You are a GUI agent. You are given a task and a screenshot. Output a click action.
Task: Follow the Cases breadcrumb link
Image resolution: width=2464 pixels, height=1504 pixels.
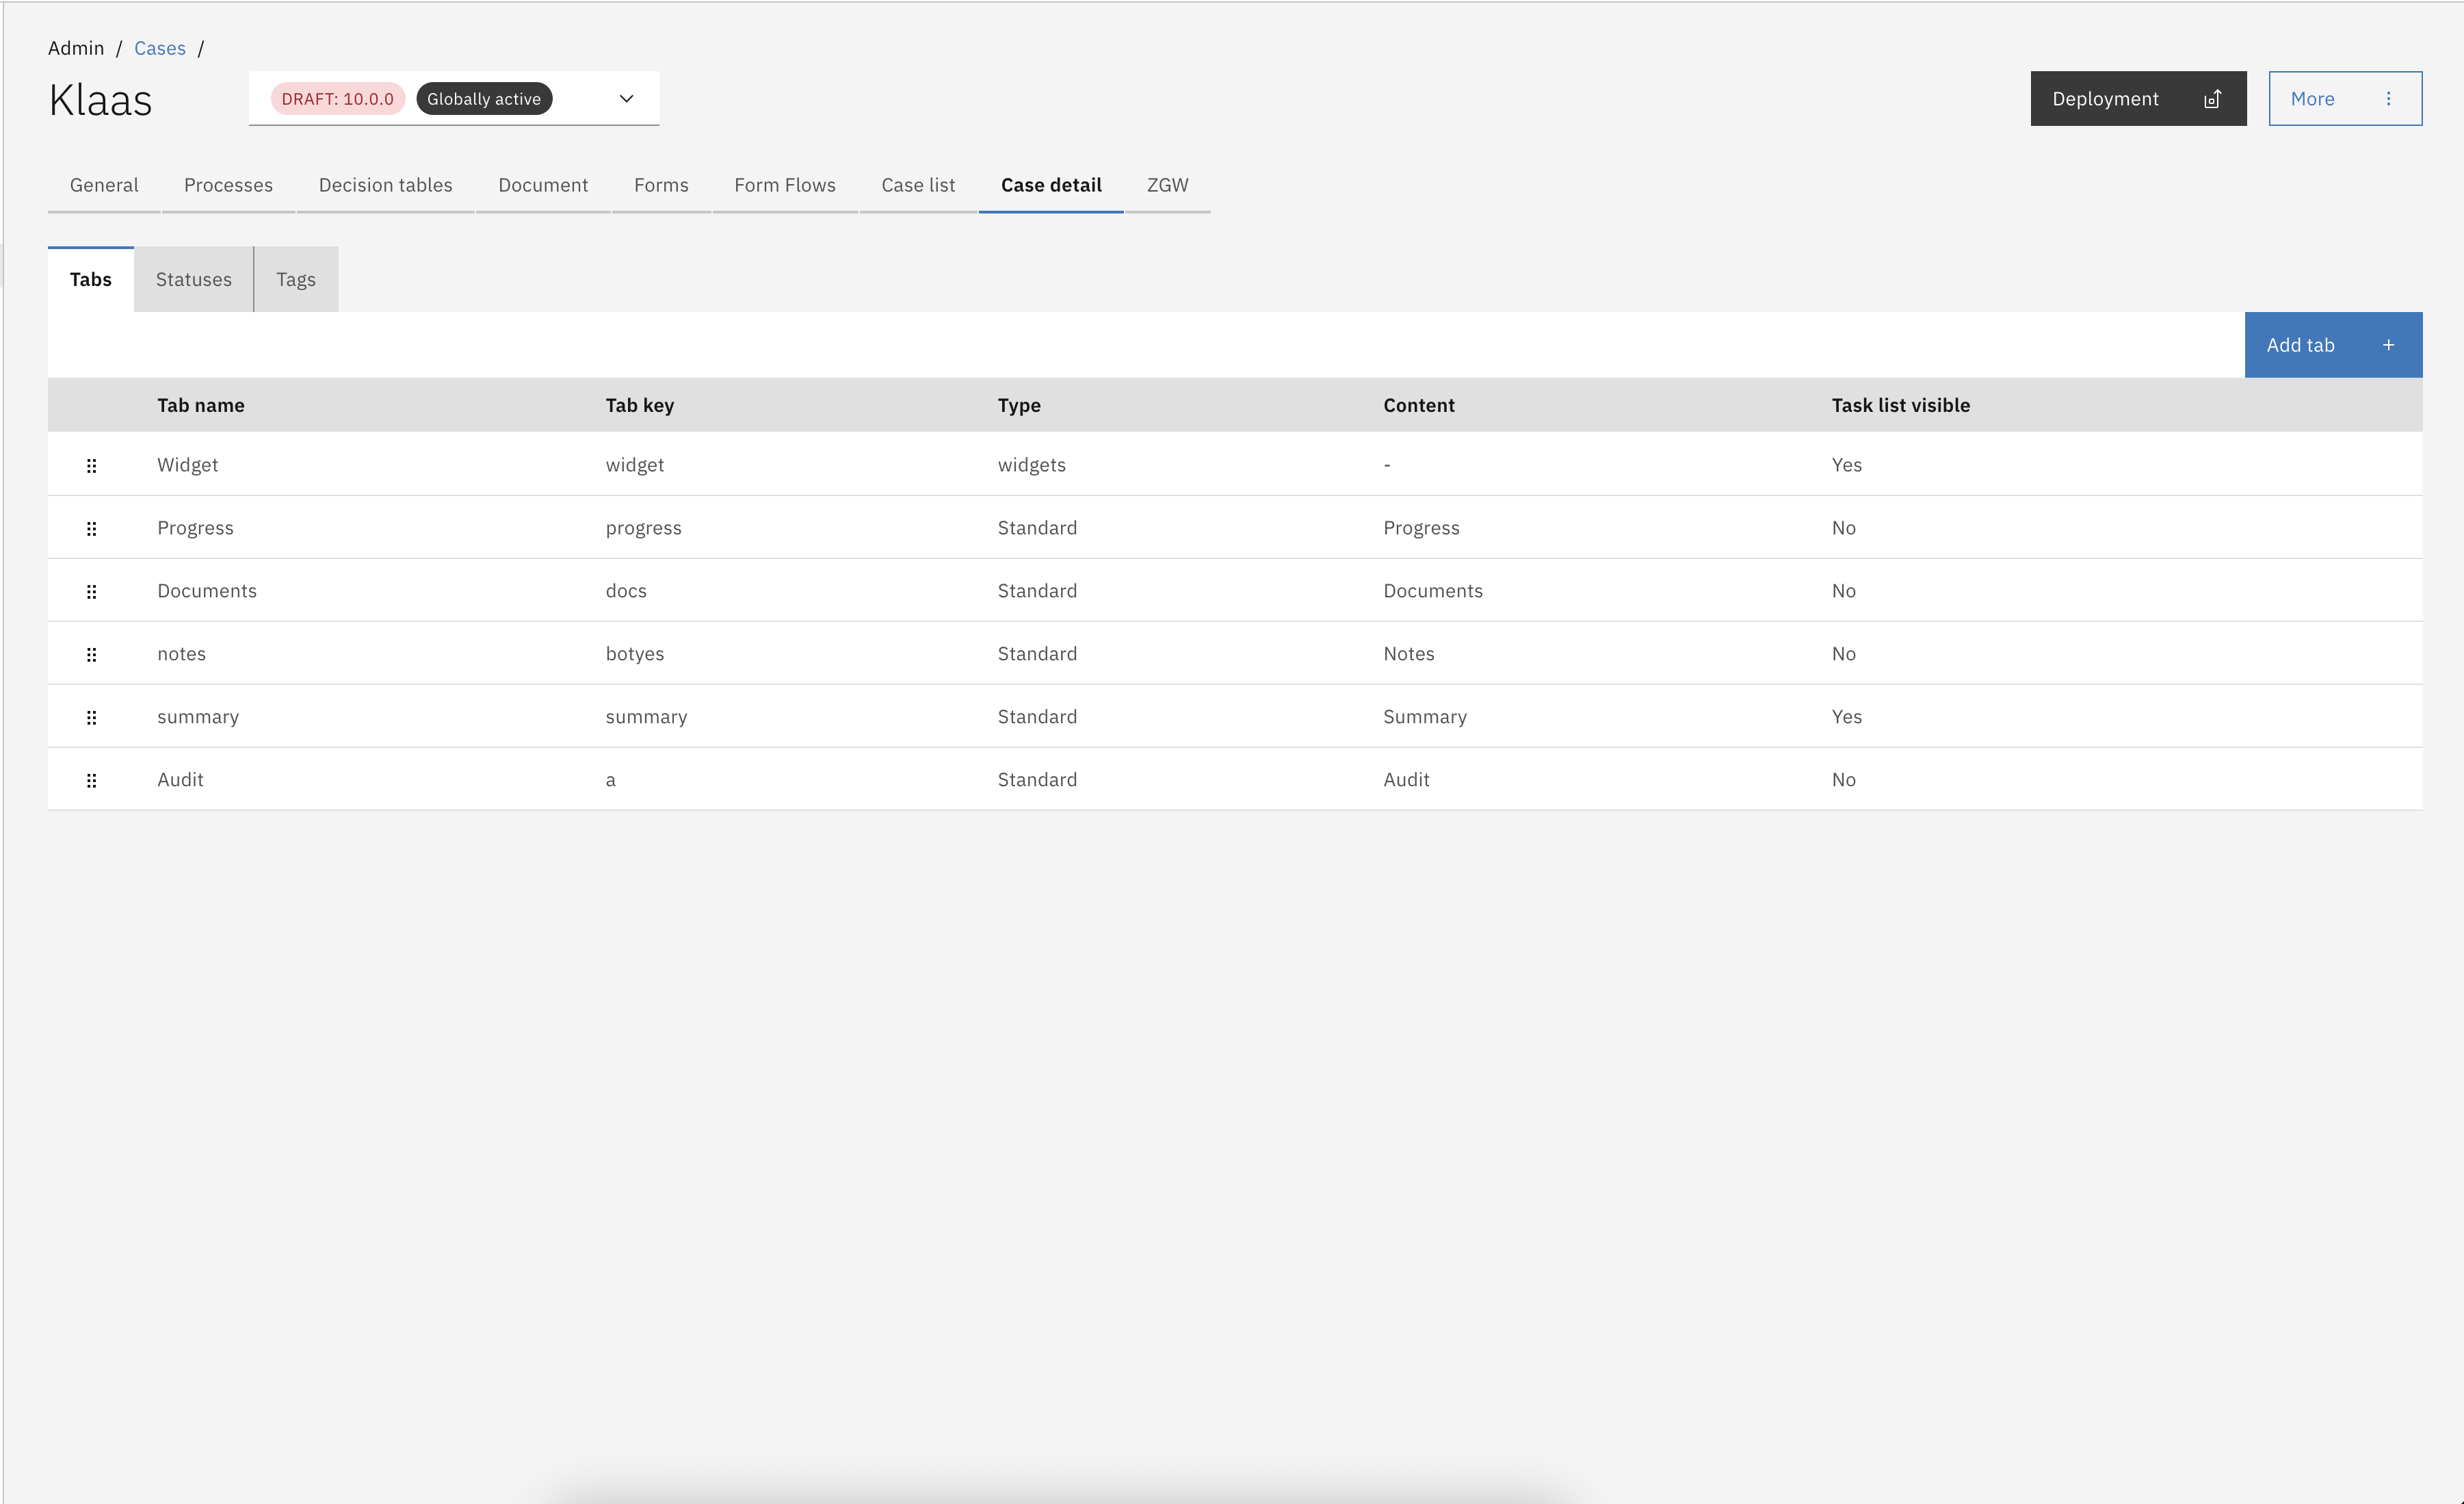click(159, 48)
